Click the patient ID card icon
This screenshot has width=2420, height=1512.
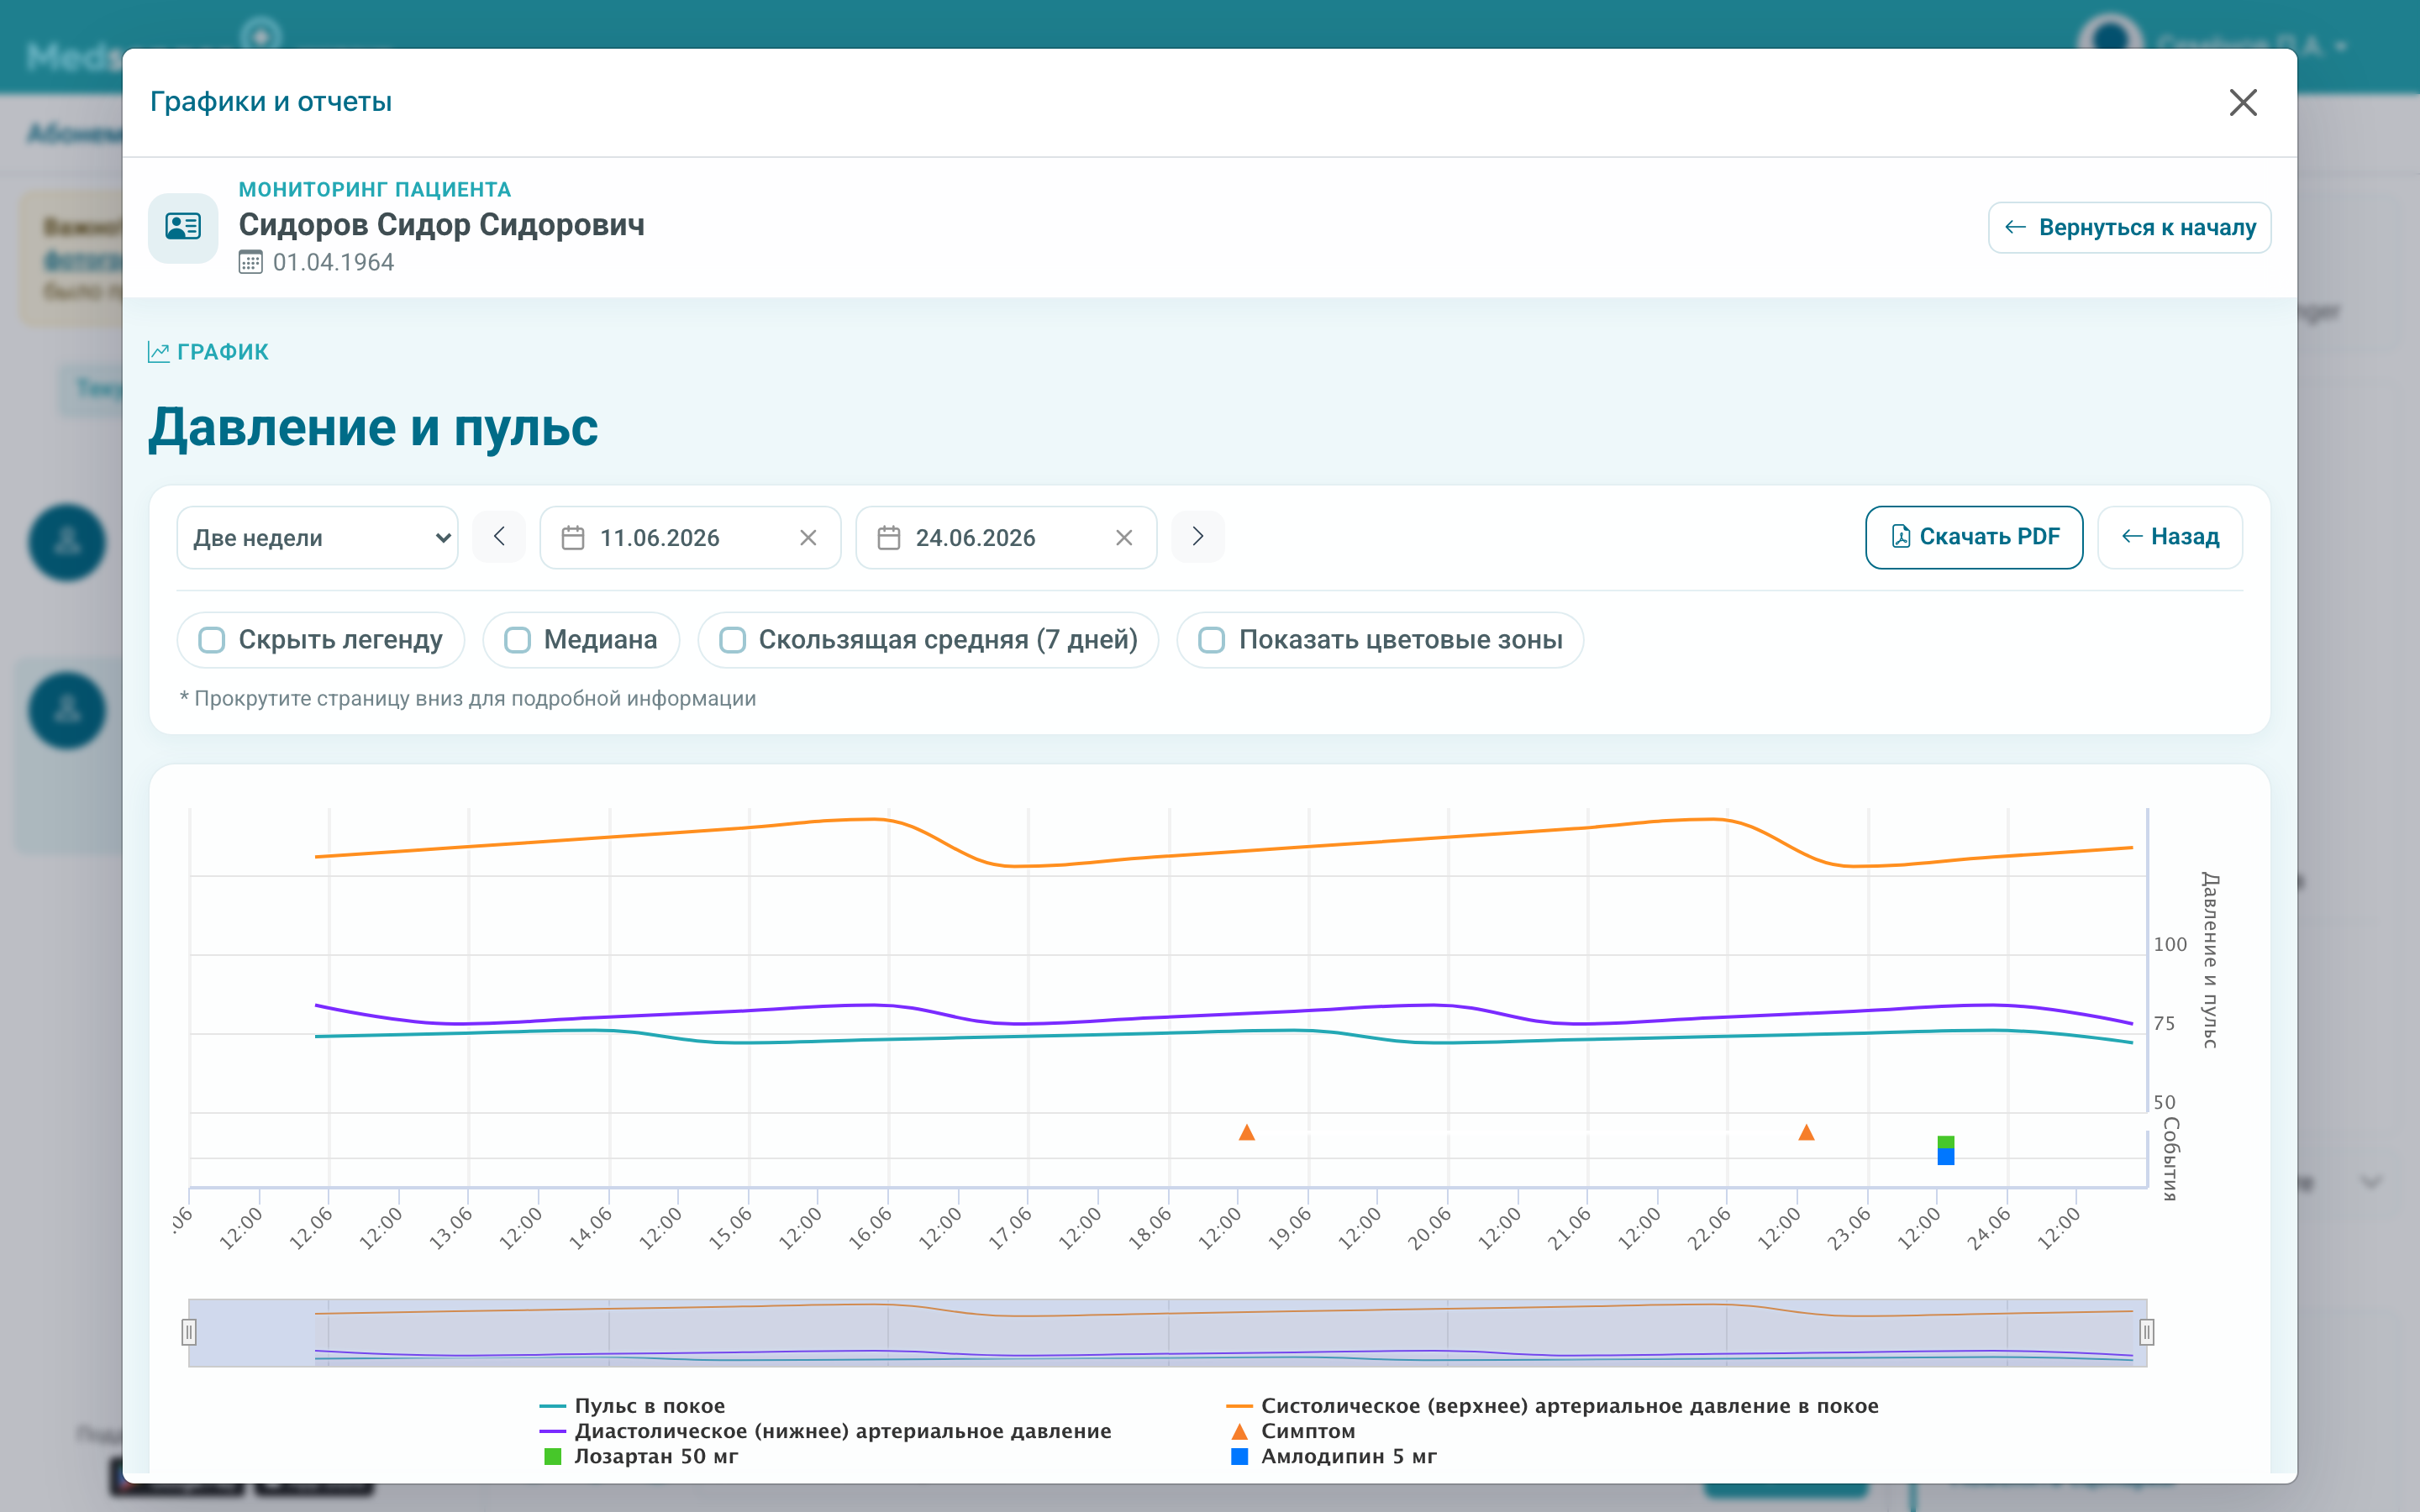[x=183, y=227]
